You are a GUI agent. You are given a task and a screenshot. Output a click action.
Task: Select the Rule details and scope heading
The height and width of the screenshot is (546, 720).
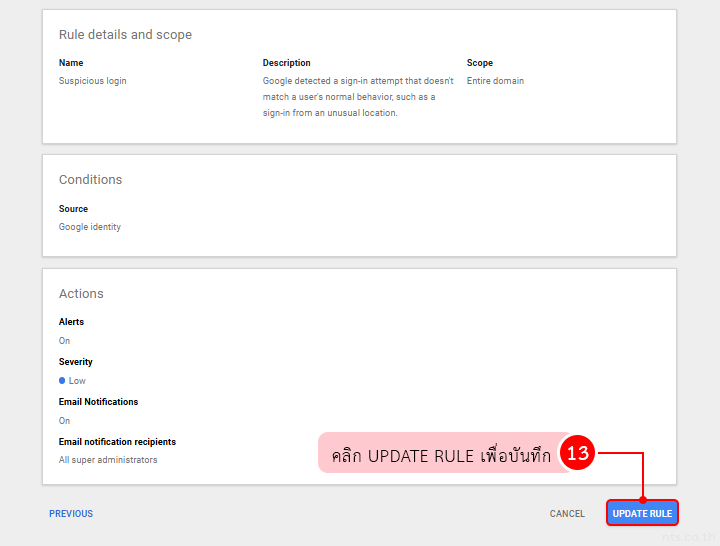[x=125, y=35]
